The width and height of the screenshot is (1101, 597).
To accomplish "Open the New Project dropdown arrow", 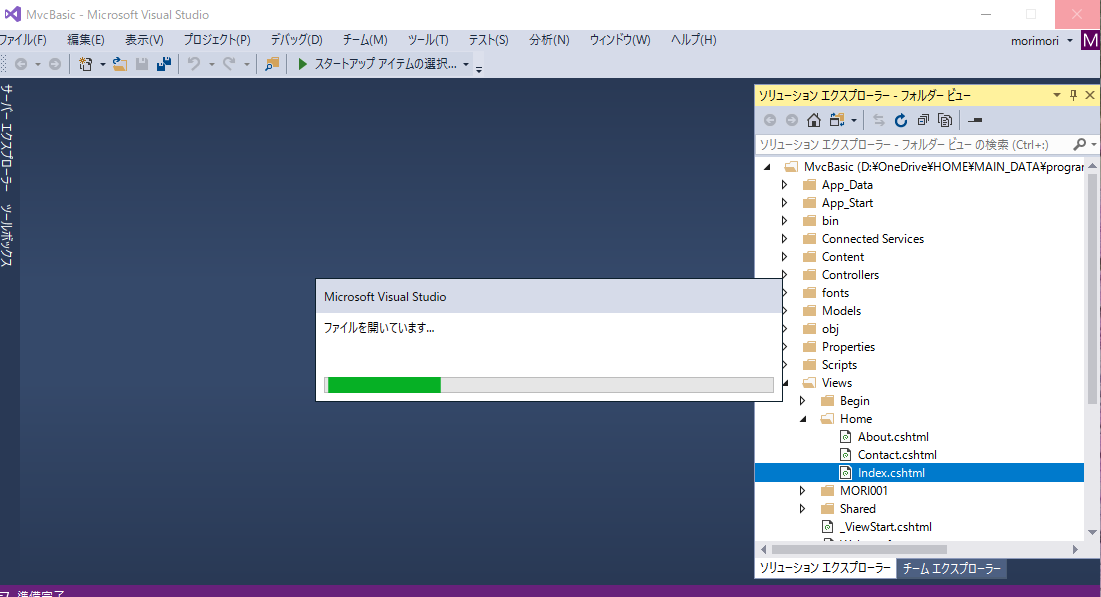I will coord(103,65).
